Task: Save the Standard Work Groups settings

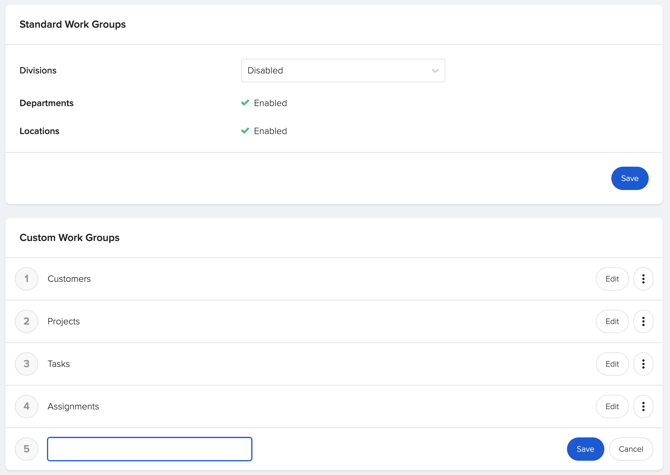Action: [629, 178]
